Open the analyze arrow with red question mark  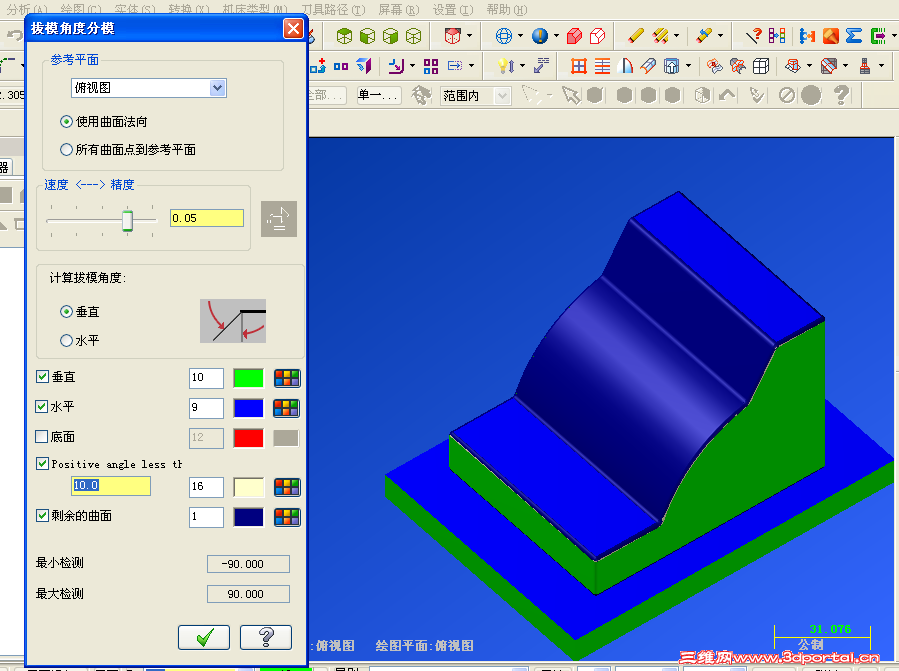[x=753, y=36]
